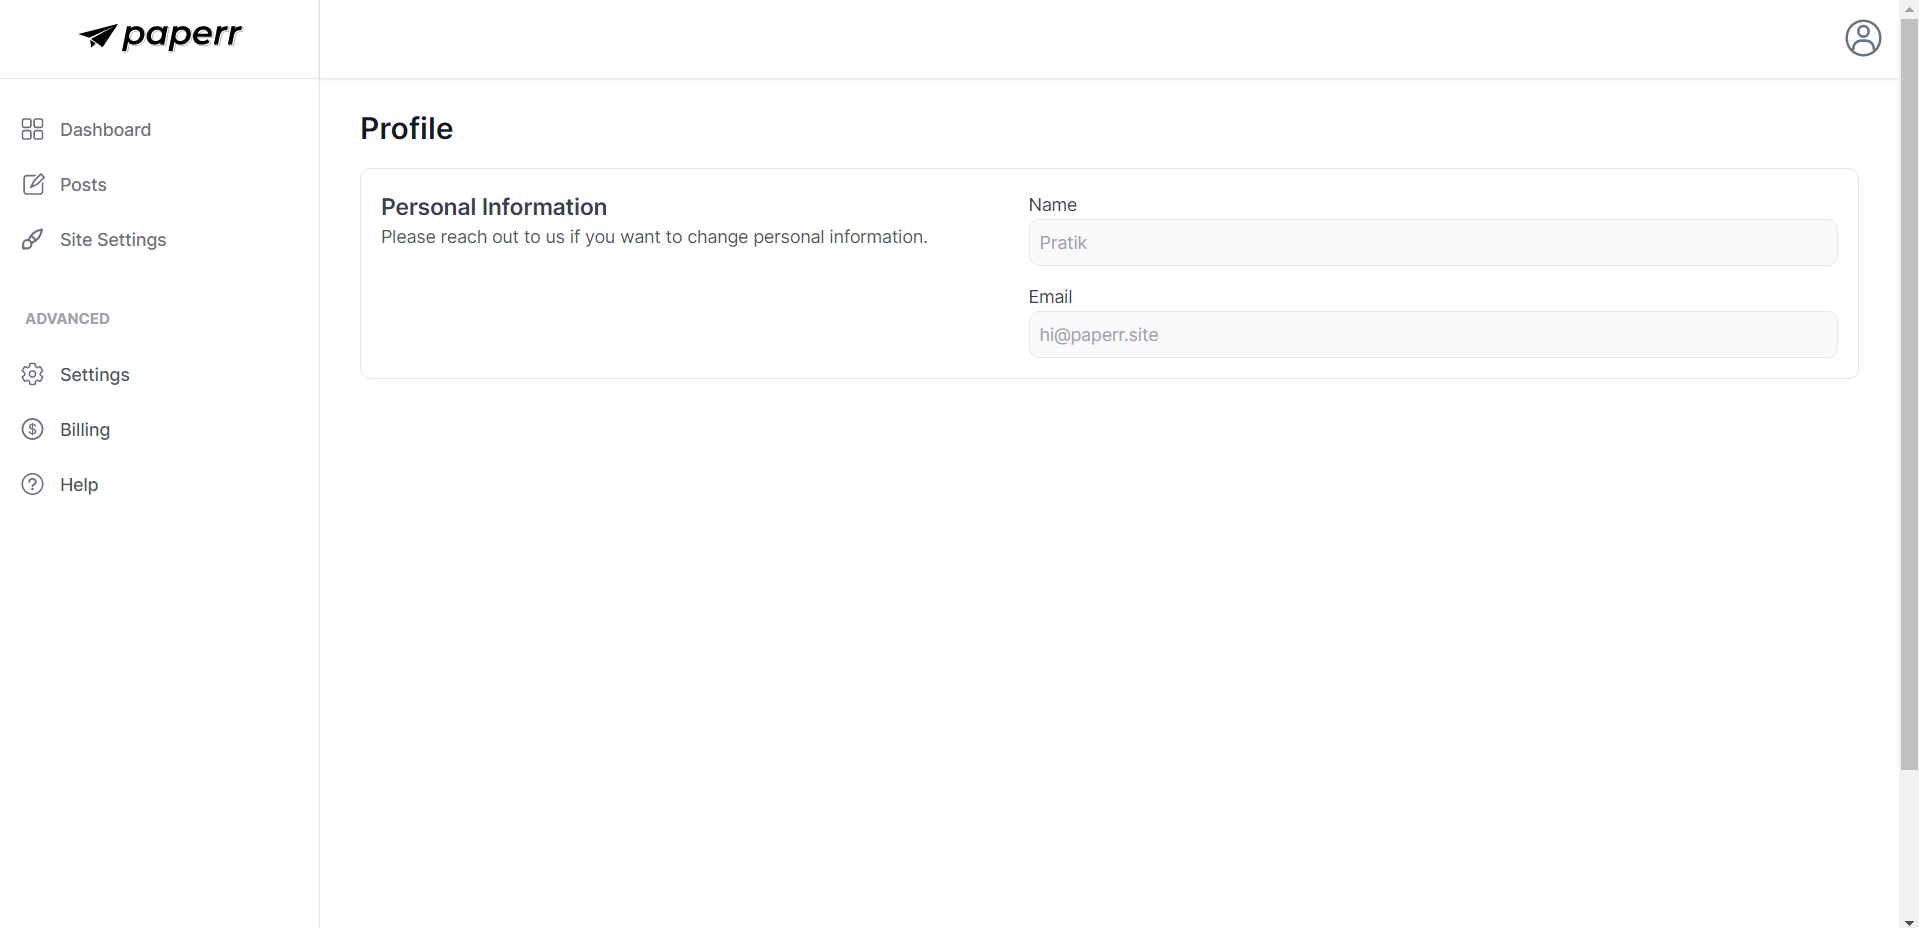1919x928 pixels.
Task: Click the Dashboard grid icon
Action: 33,129
